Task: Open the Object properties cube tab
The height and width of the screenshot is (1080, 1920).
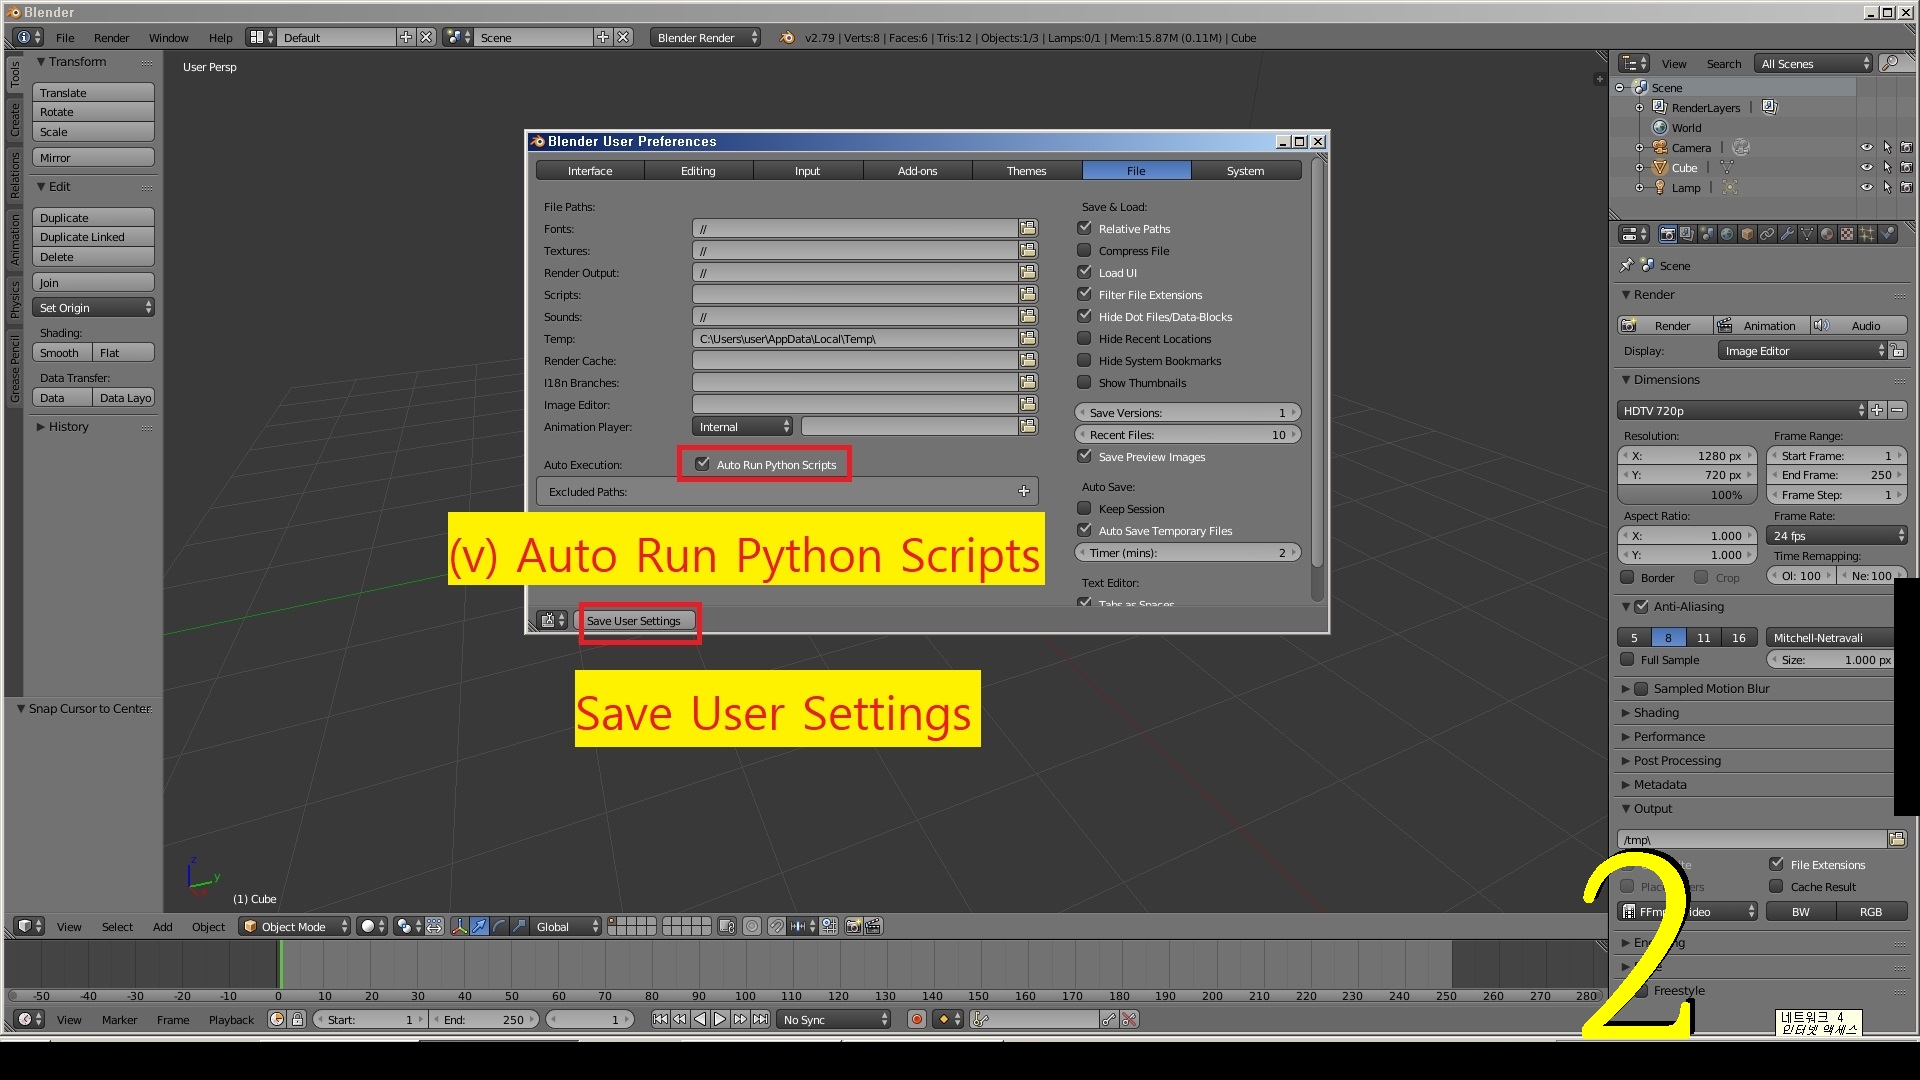Action: (x=1747, y=234)
